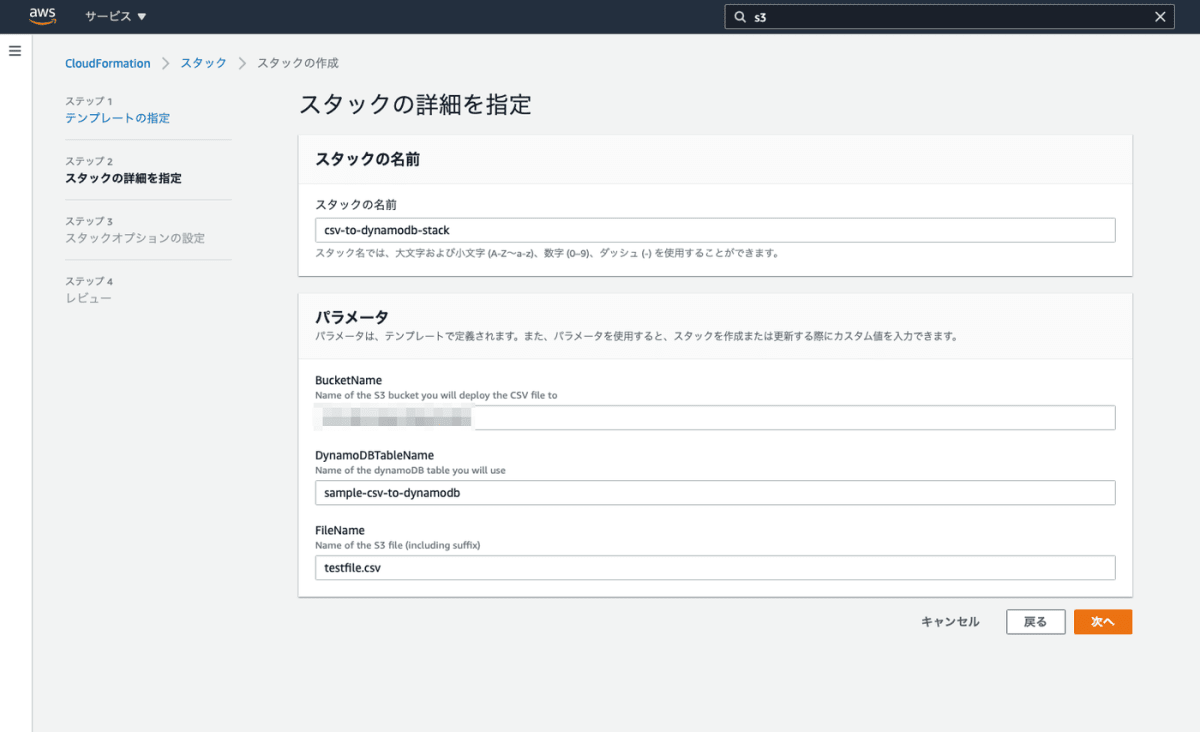Open the AWS home logo
This screenshot has height=732, width=1200.
[x=43, y=16]
